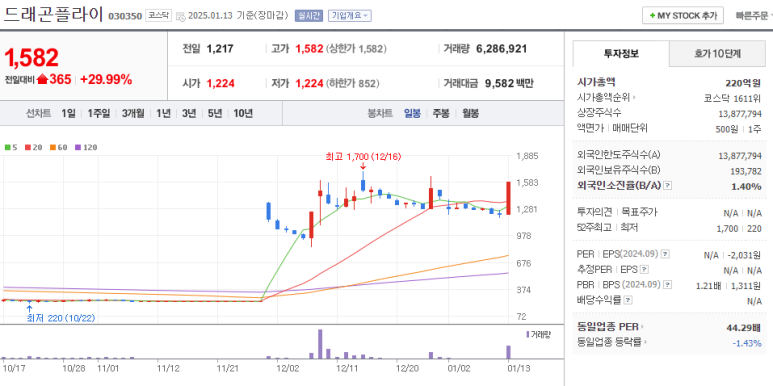Click the red 20-day moving average legend

34,147
